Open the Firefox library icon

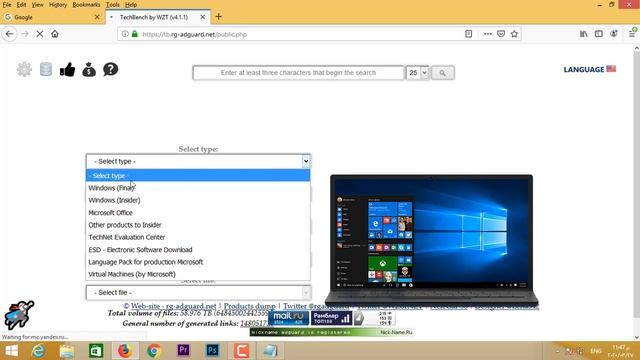click(584, 34)
